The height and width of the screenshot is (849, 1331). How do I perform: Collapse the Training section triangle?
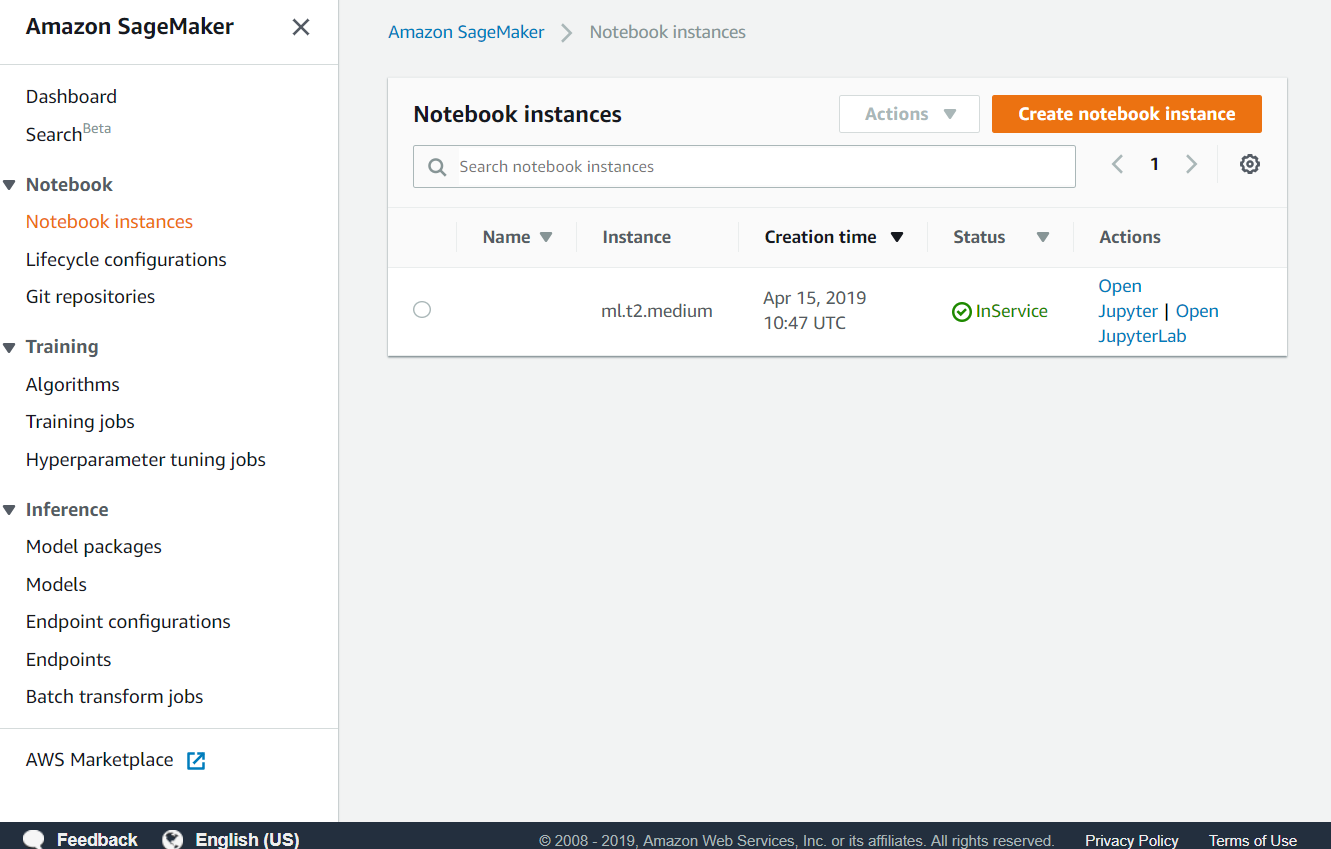pyautogui.click(x=9, y=347)
